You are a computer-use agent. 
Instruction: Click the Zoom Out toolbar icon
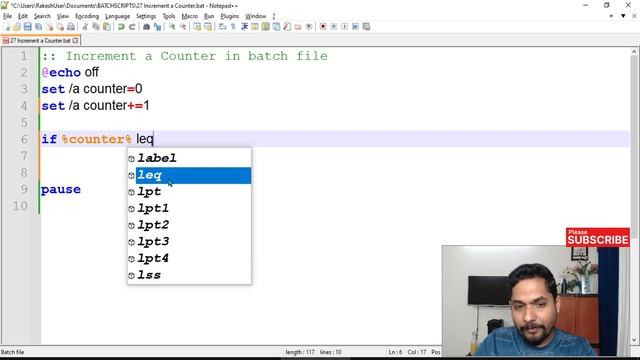(183, 27)
